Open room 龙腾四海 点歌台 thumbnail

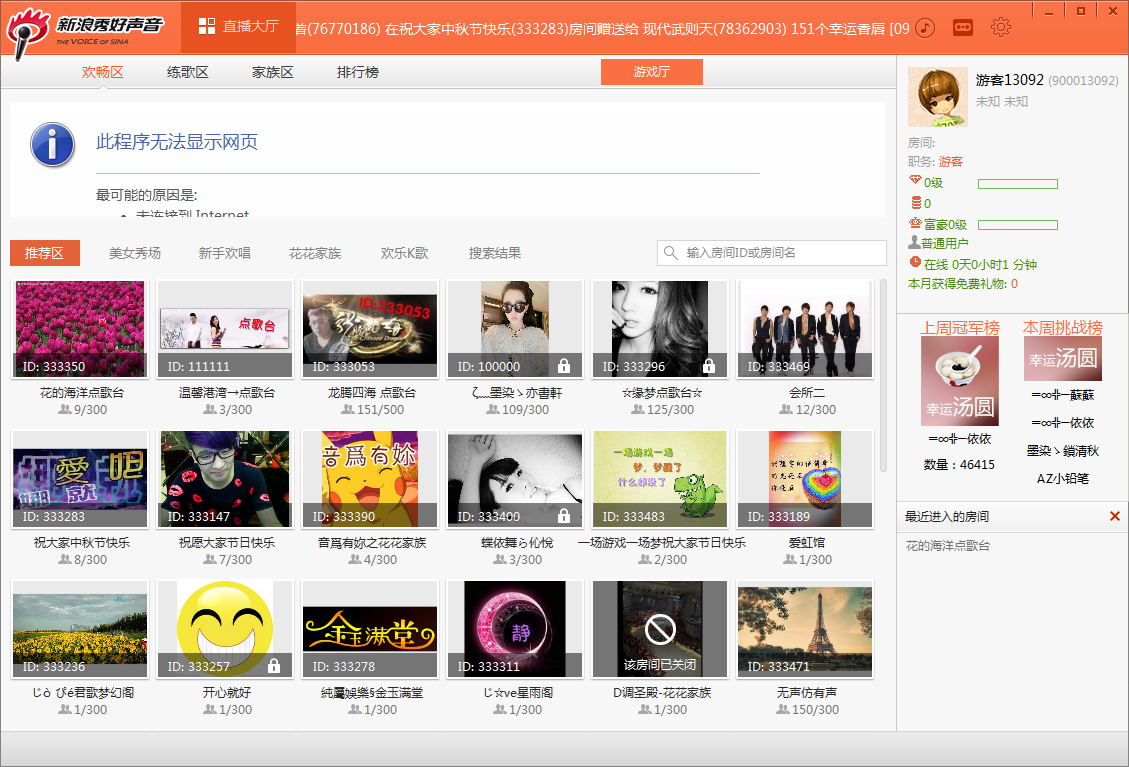370,329
